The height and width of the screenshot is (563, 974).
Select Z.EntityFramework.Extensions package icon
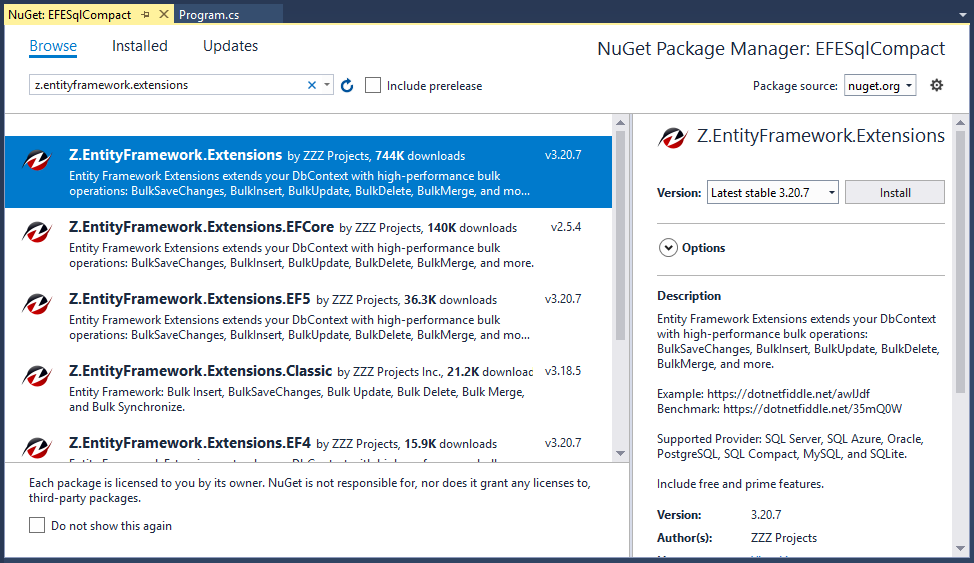point(37,160)
